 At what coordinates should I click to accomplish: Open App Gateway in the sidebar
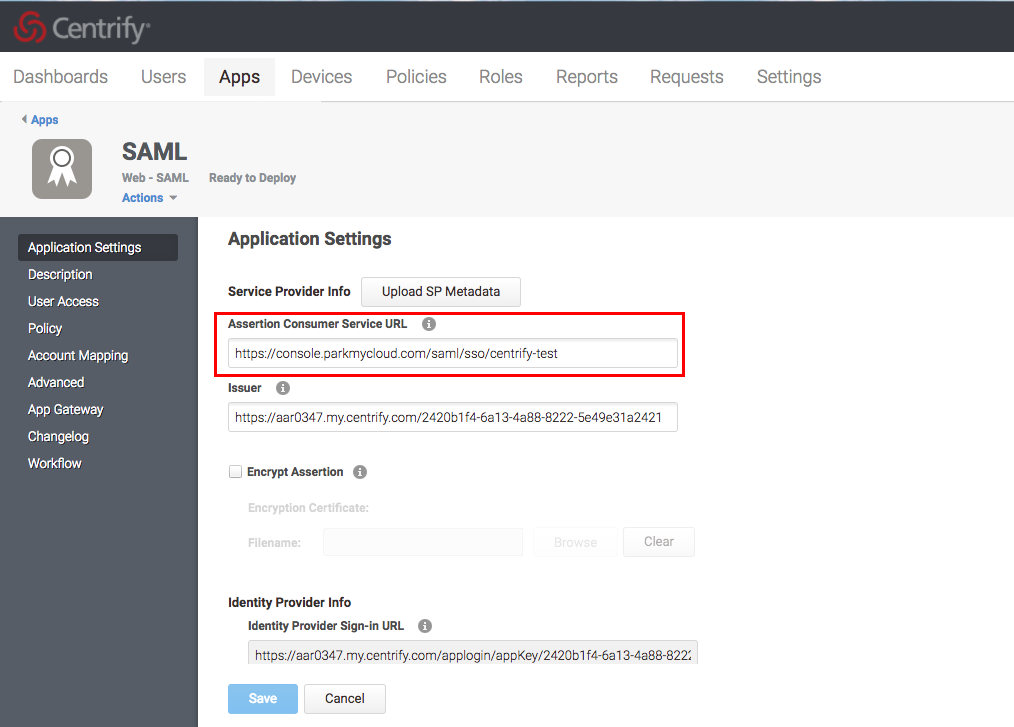(x=65, y=409)
